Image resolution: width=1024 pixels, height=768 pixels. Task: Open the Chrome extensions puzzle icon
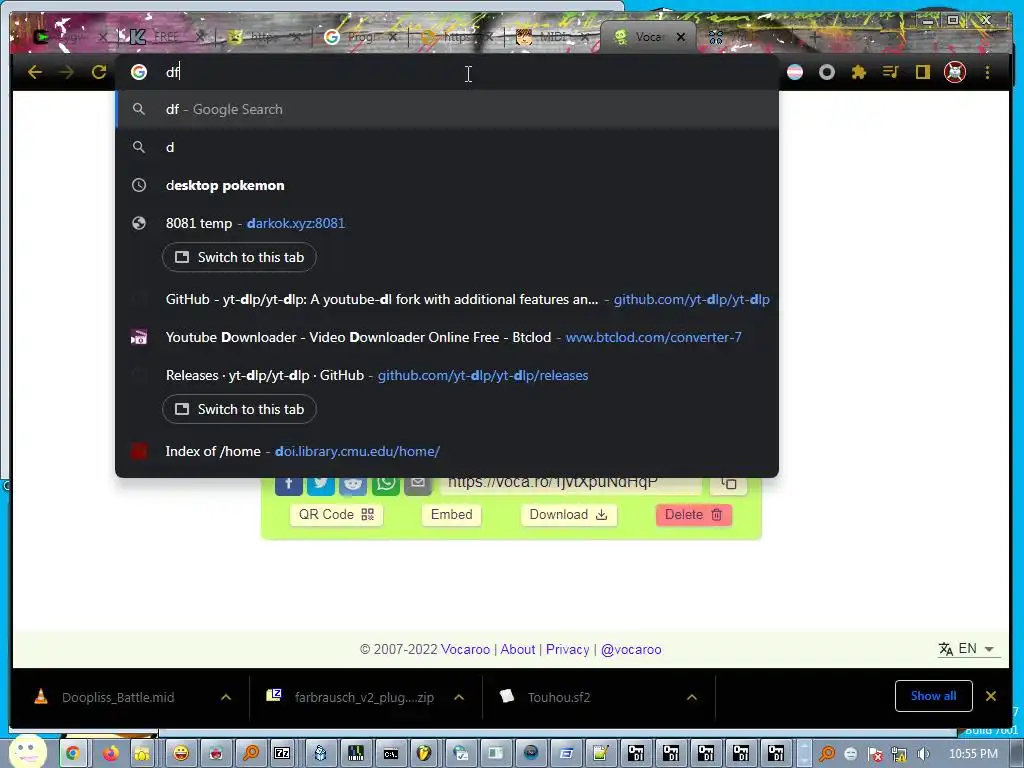[859, 72]
